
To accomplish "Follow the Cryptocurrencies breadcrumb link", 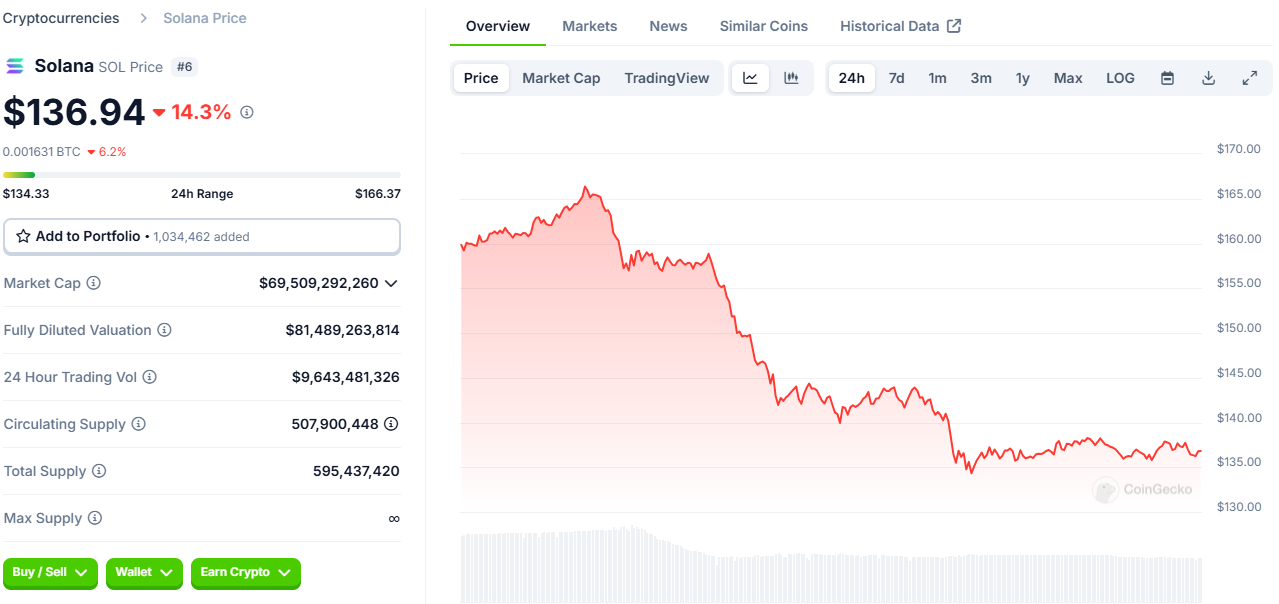I will (61, 18).
